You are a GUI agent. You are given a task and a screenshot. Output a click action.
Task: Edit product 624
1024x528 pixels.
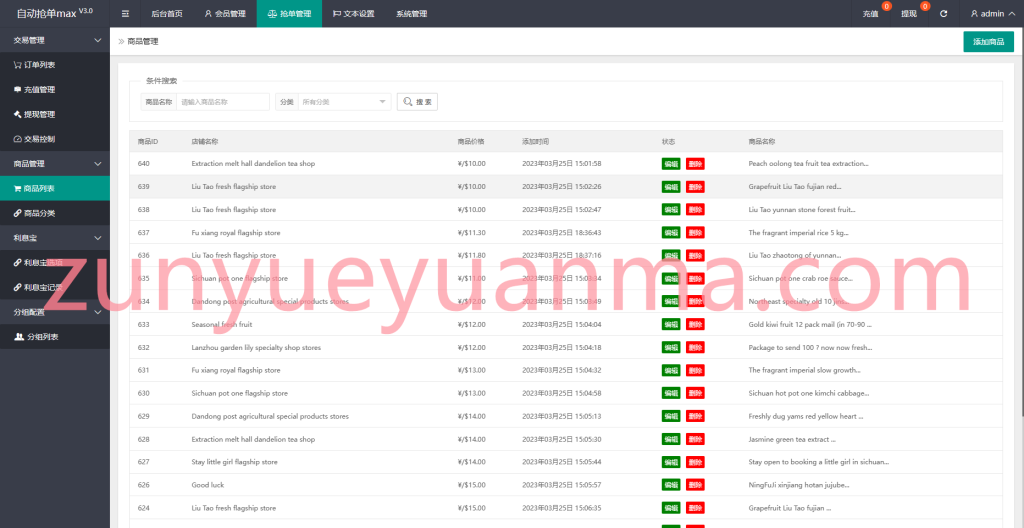tap(671, 508)
